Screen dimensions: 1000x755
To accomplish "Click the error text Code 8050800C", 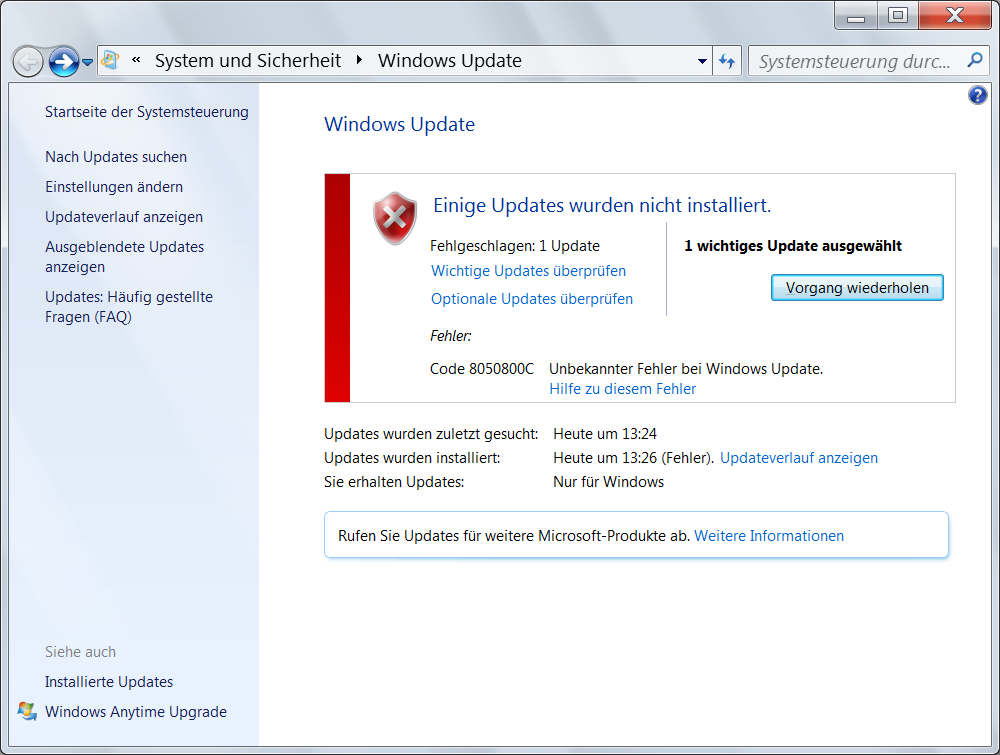I will (x=482, y=369).
